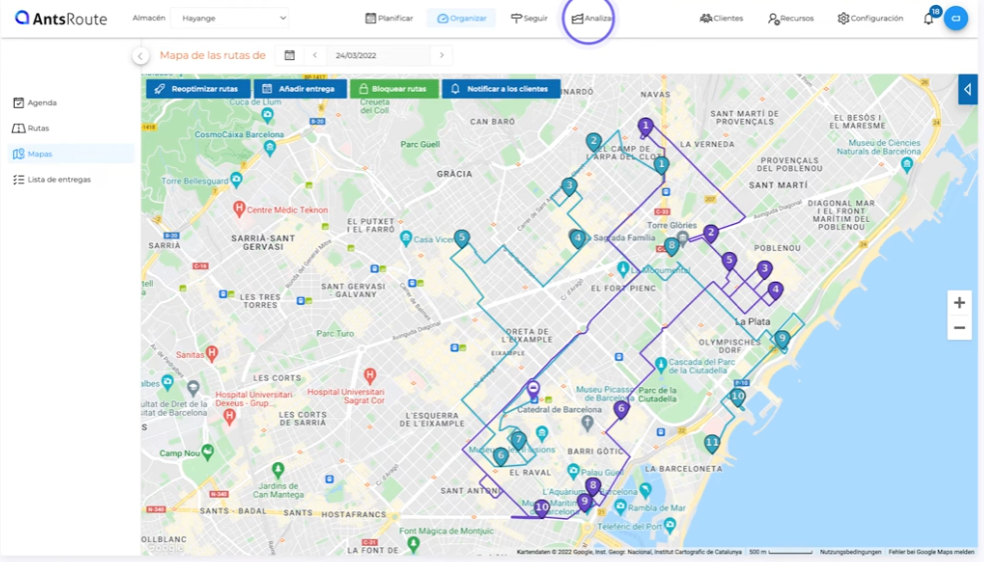Click the Nutzungsbedingungen map link

(x=850, y=552)
